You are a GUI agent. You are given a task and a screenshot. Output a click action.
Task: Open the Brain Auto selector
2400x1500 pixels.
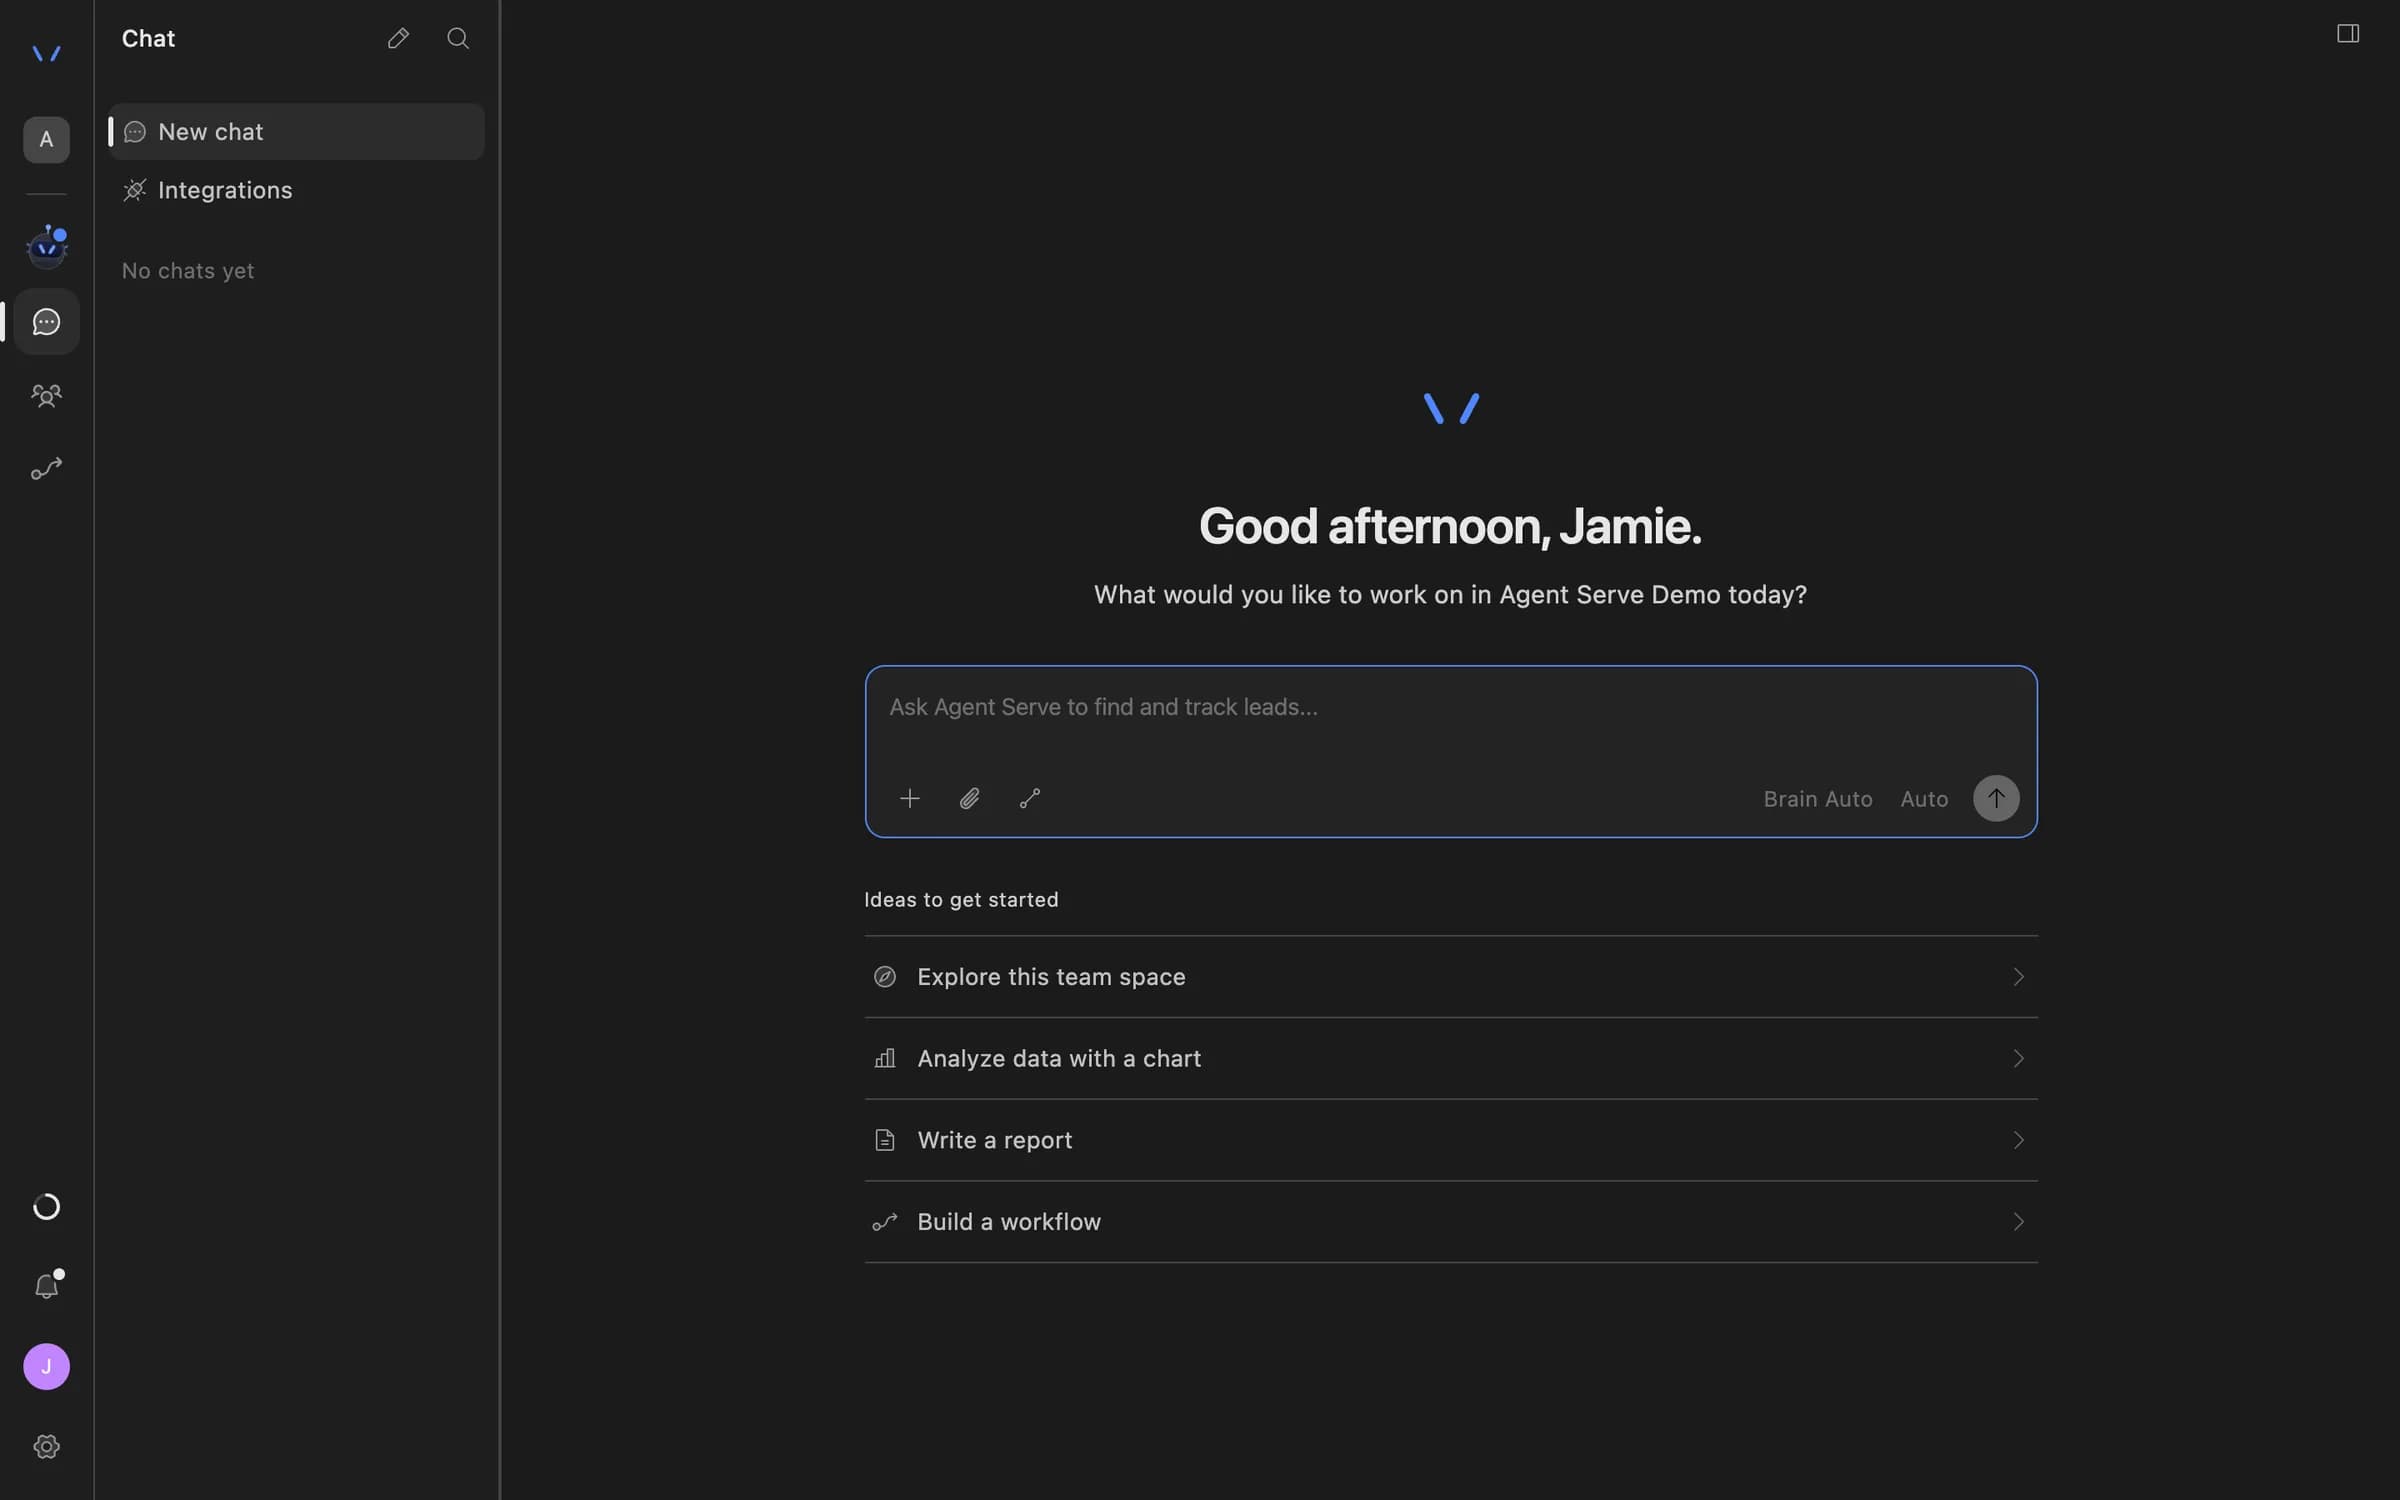point(1817,799)
